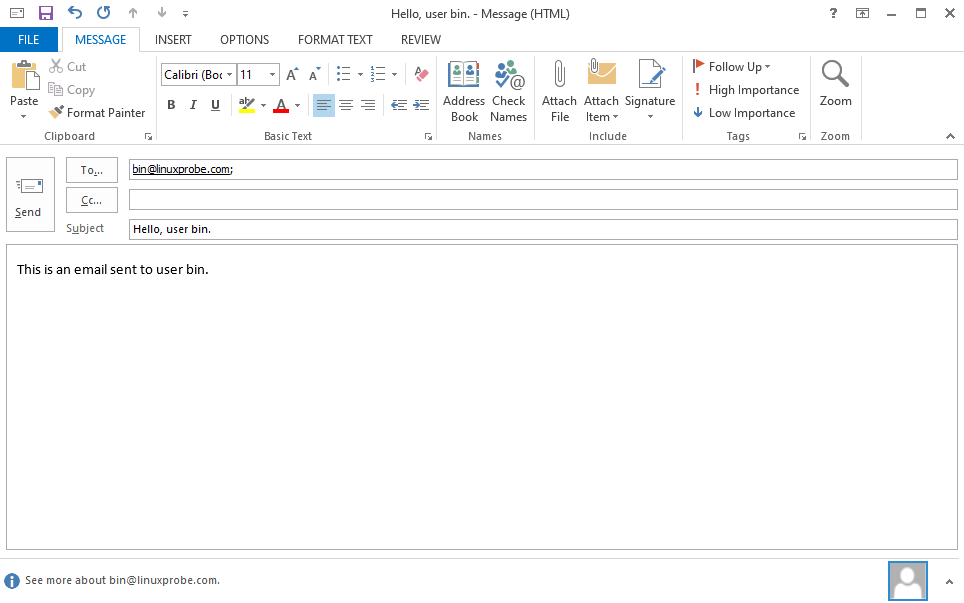964x603 pixels.
Task: Toggle Bold formatting
Action: tap(171, 105)
